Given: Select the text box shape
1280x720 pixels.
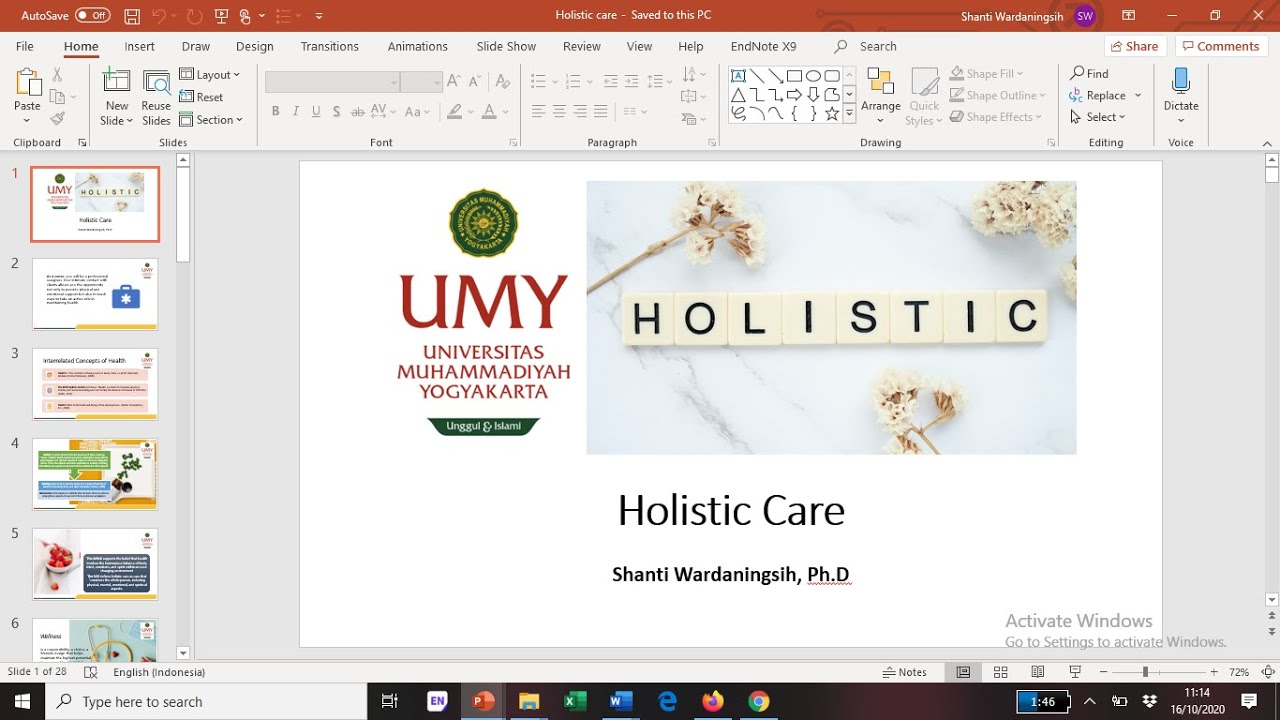Looking at the screenshot, I should [738, 75].
